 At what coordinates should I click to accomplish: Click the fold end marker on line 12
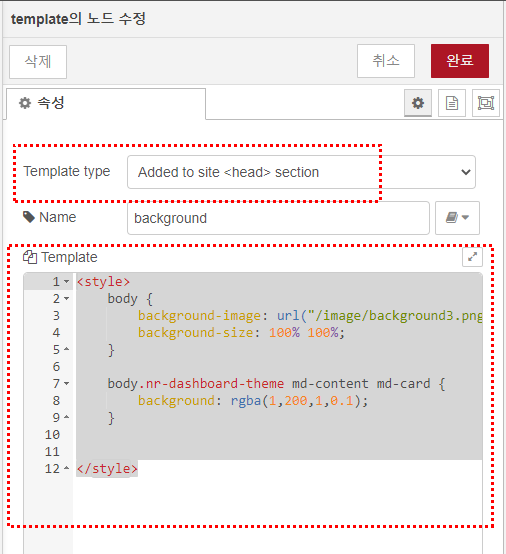(66, 468)
